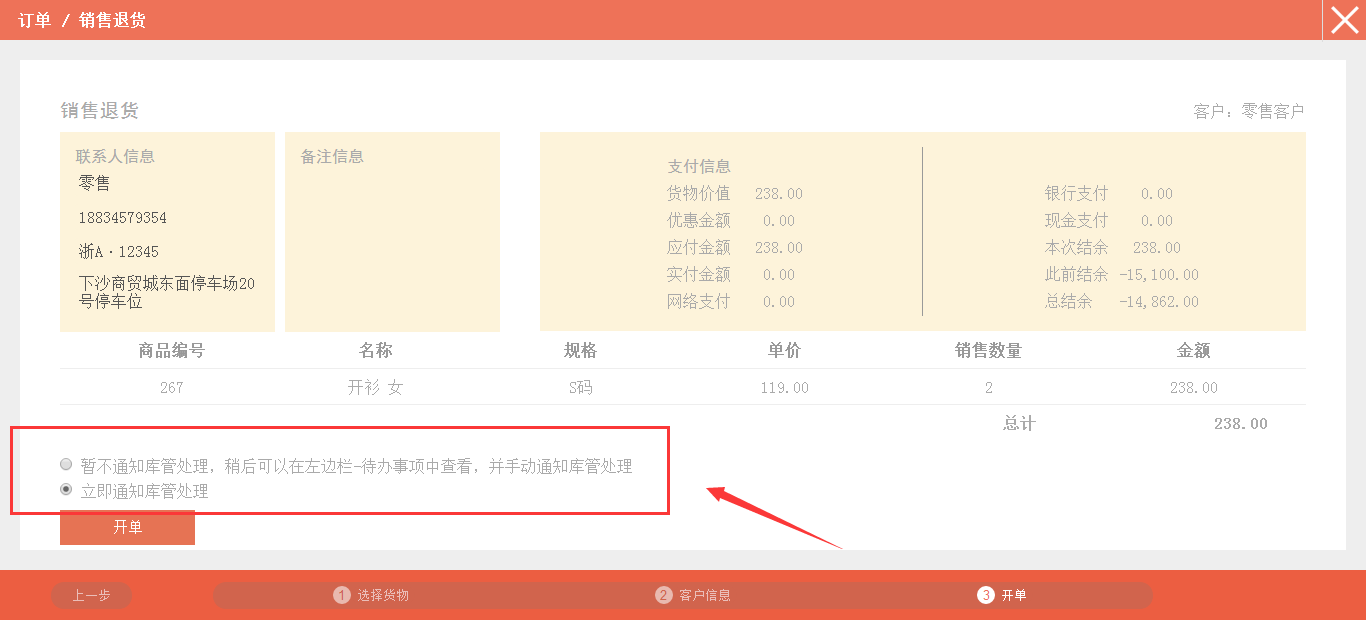
Task: Click the step 1 '选择货物' indicator
Action: tap(371, 595)
